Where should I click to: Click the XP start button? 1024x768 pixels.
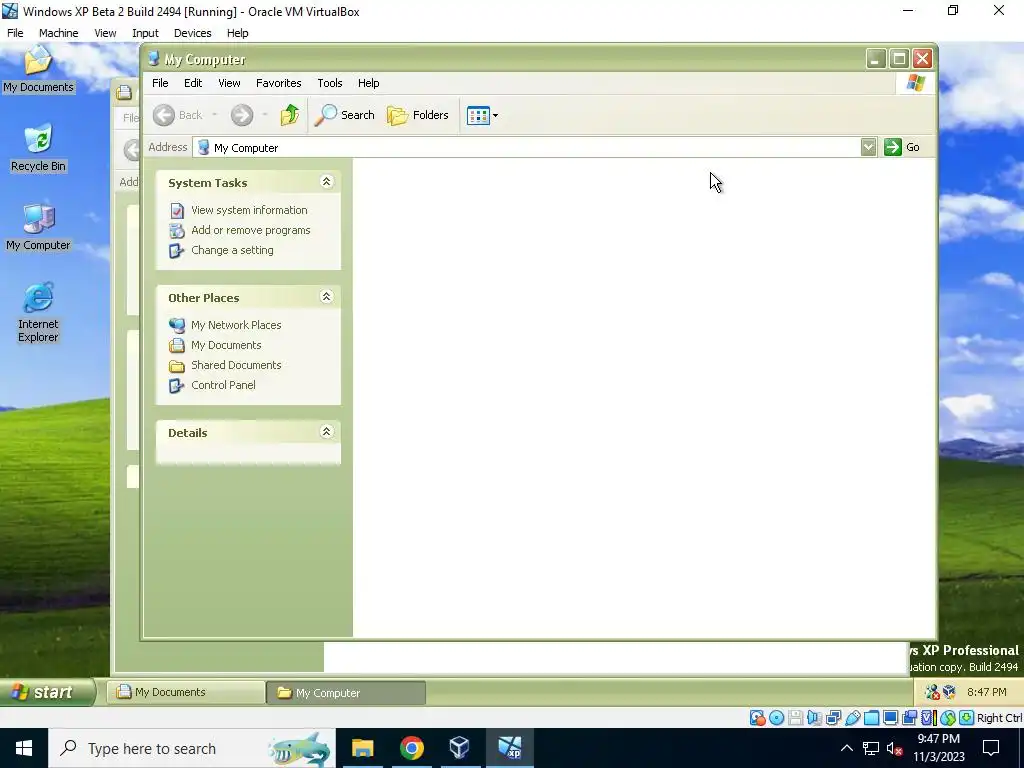pyautogui.click(x=47, y=692)
